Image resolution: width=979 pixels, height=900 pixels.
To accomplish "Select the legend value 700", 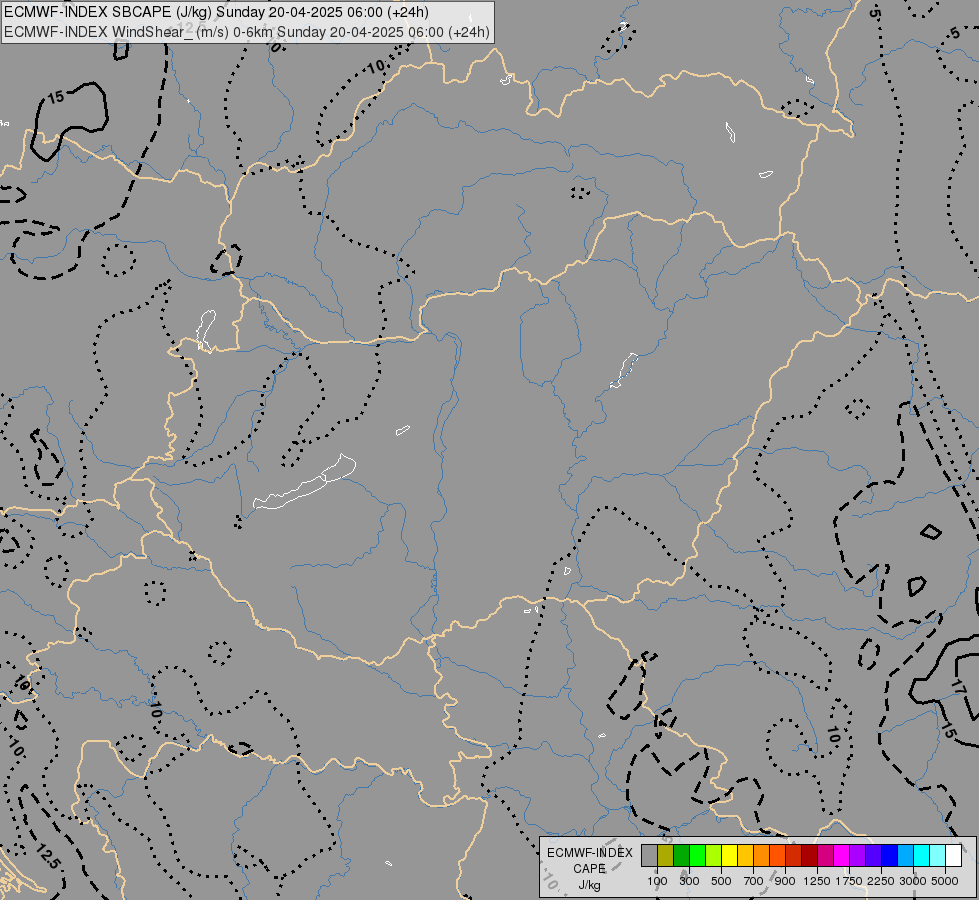I will pos(754,881).
